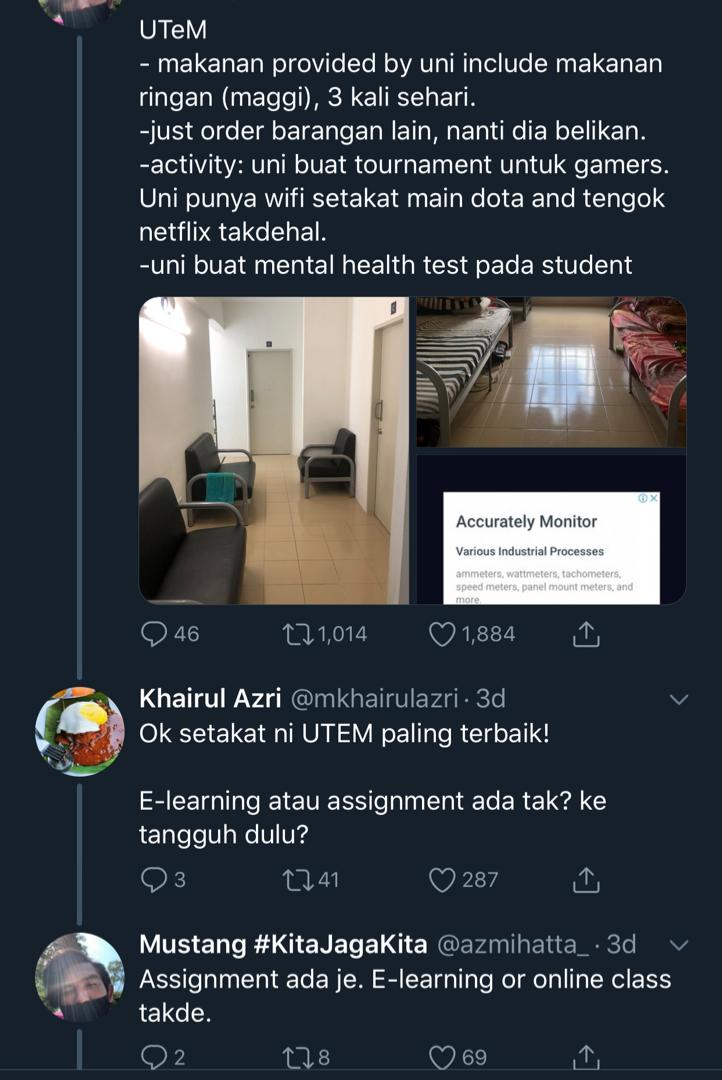Image resolution: width=722 pixels, height=1080 pixels.
Task: Open the reply icon on the UTeM tweet
Action: coord(152,632)
